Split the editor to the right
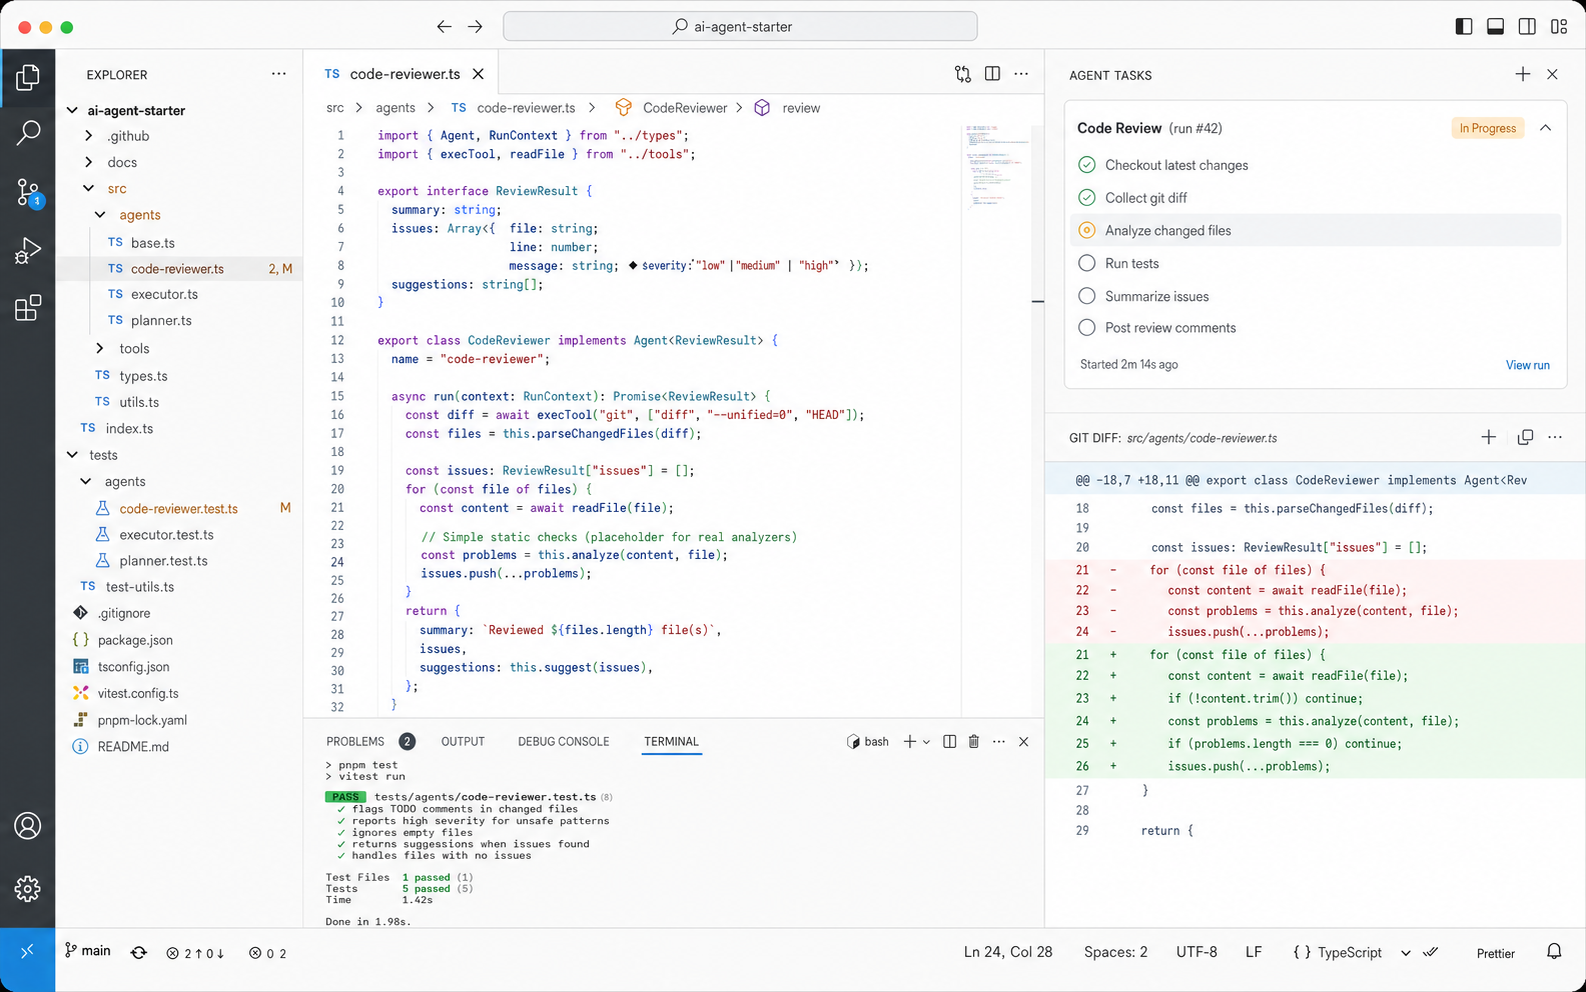 click(x=992, y=74)
